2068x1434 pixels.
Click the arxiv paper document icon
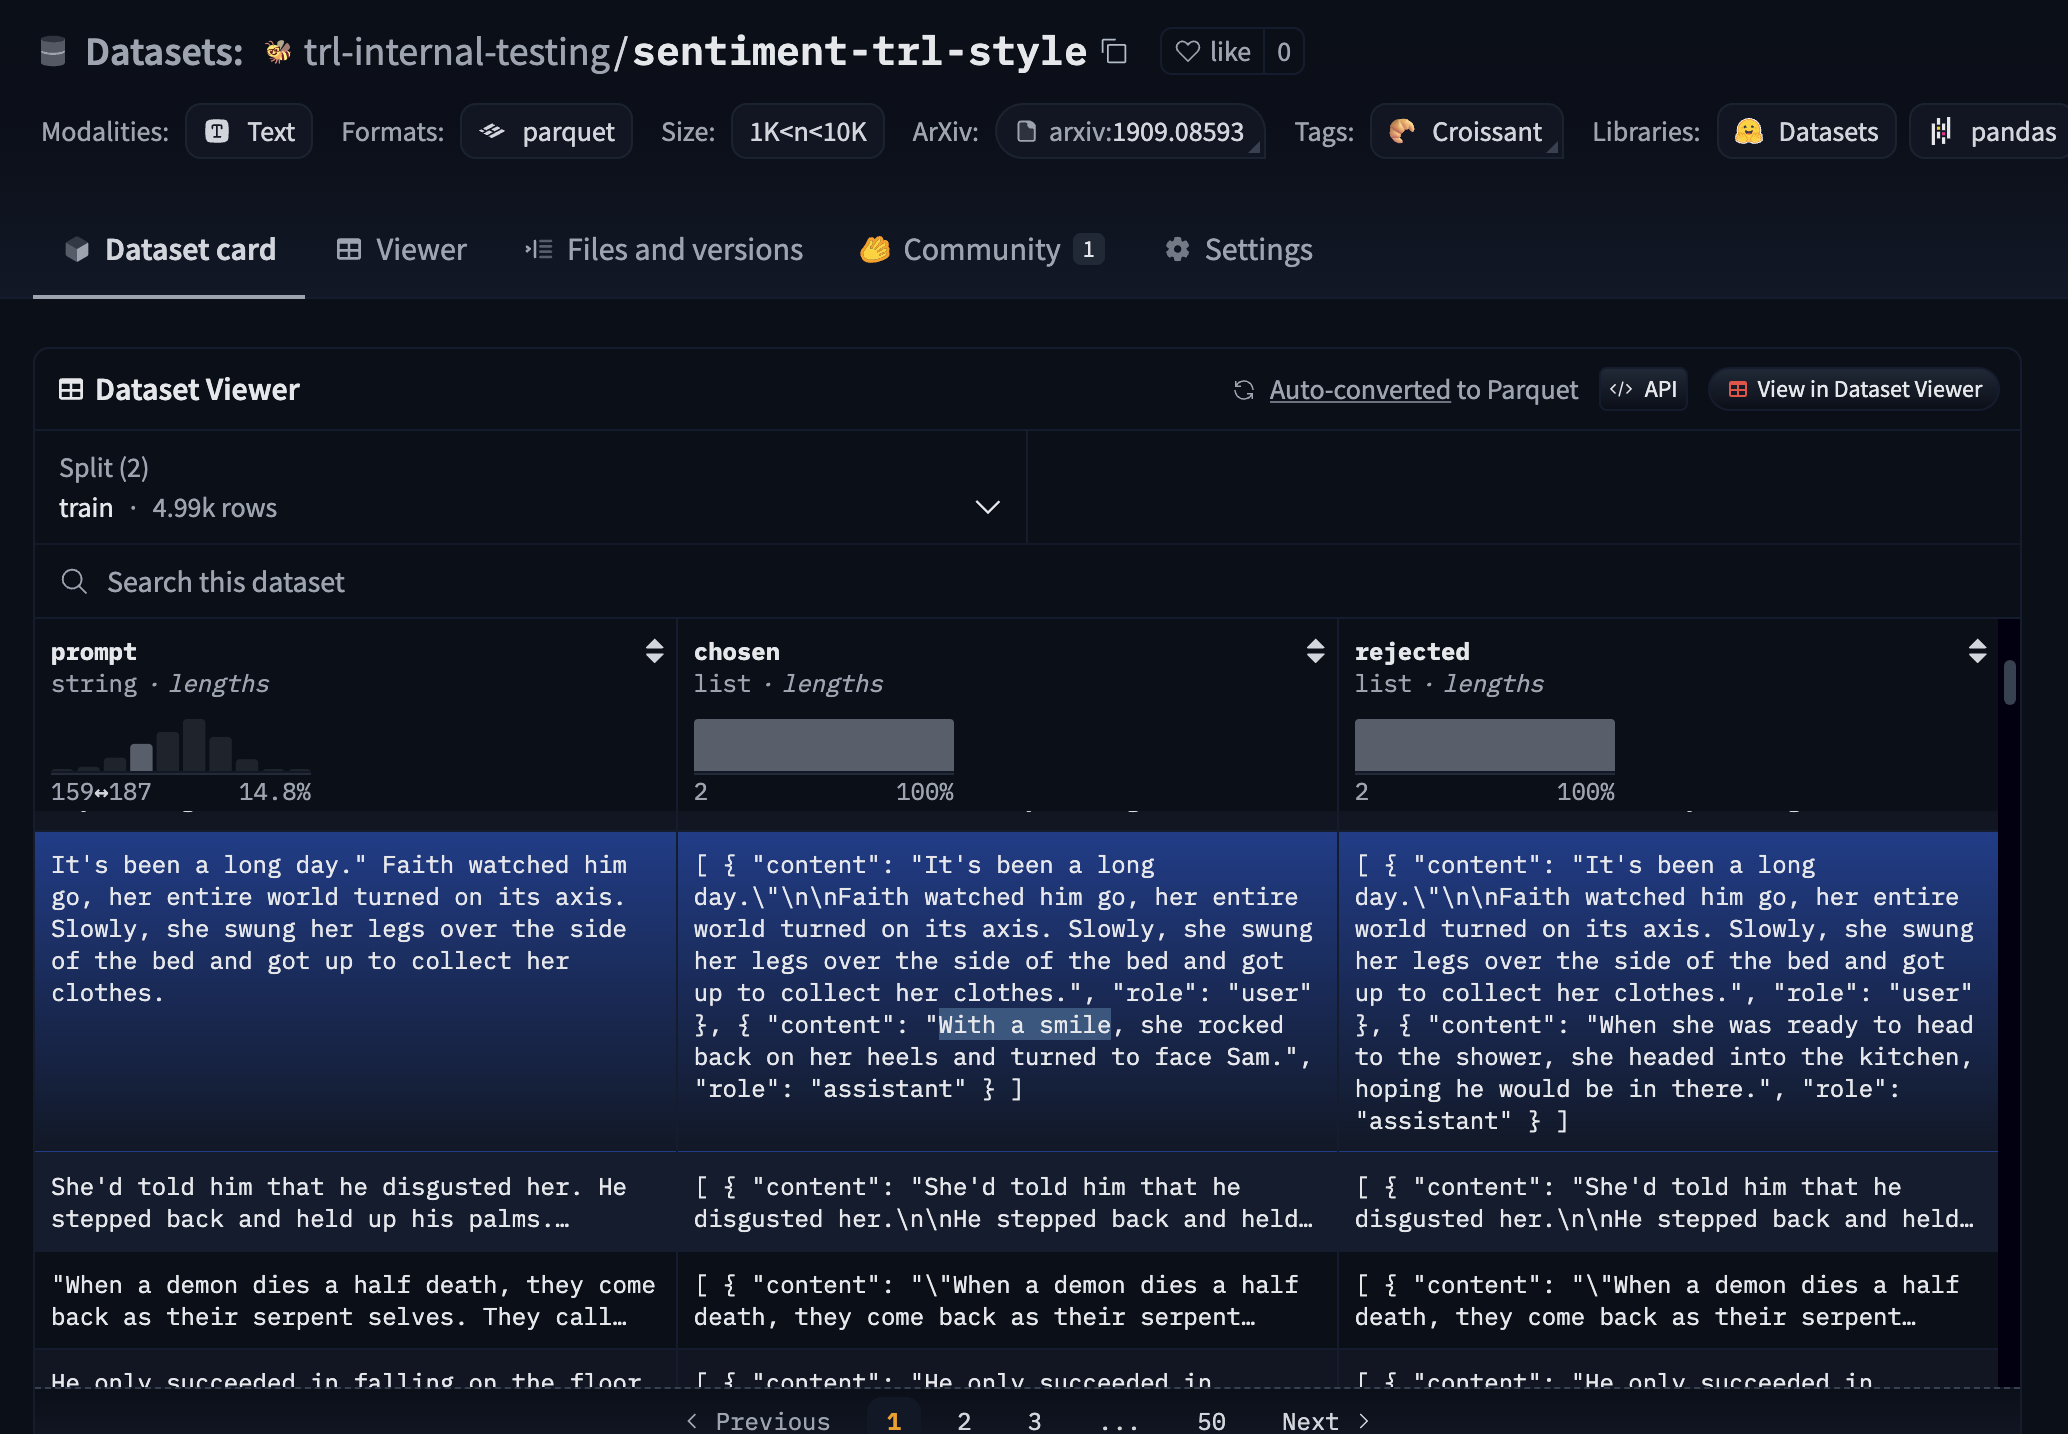point(1026,131)
